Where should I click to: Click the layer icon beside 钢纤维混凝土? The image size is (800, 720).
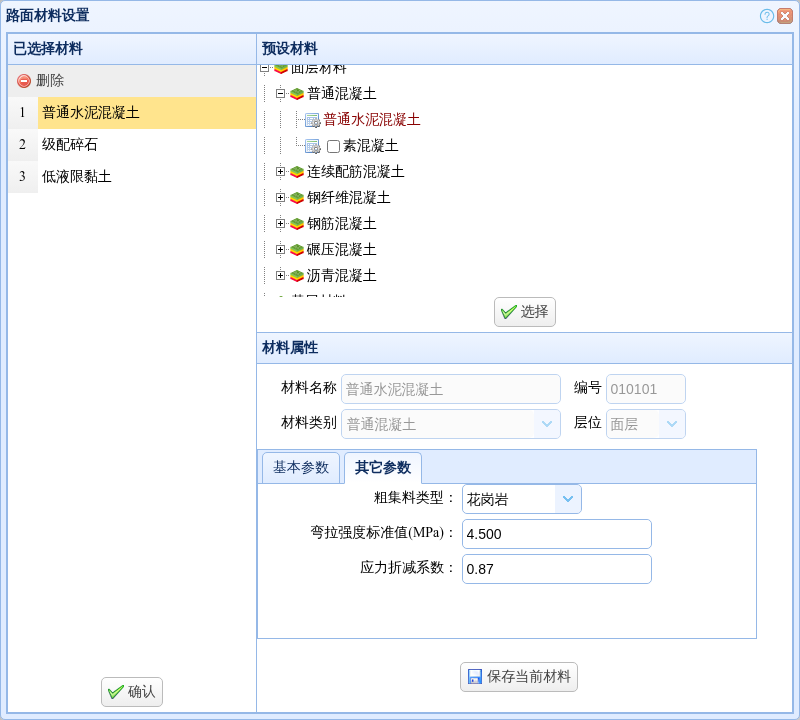coord(297,198)
